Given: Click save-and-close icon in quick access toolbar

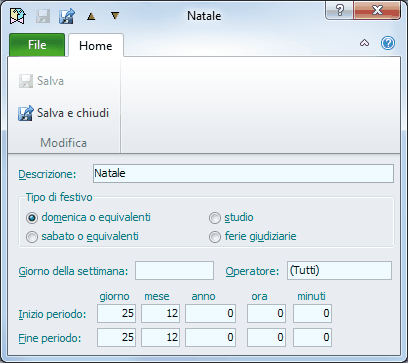Looking at the screenshot, I should point(67,16).
